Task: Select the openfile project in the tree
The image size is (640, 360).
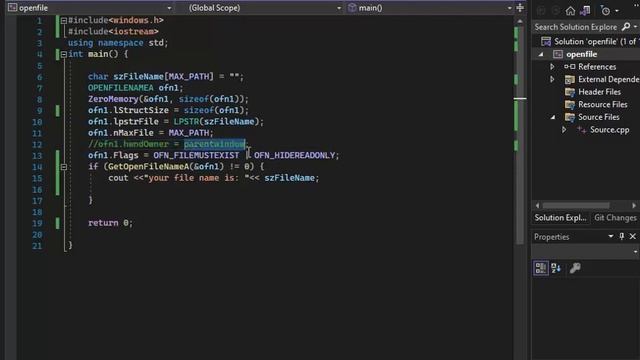Action: pos(581,54)
